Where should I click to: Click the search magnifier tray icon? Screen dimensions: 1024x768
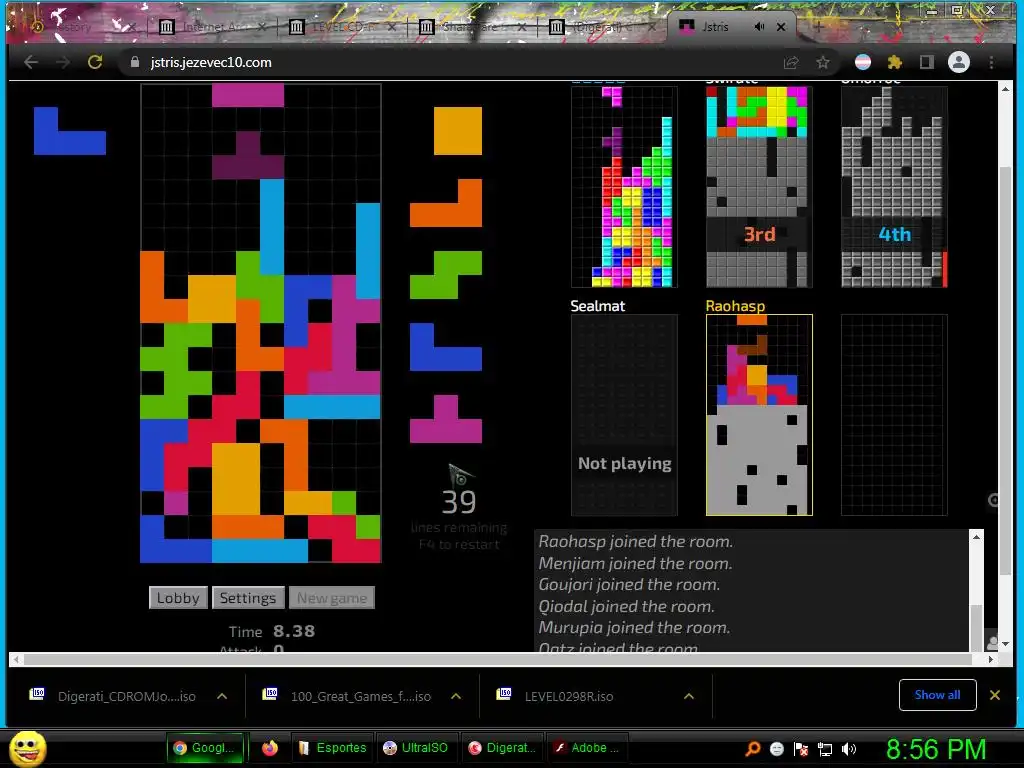coord(753,749)
